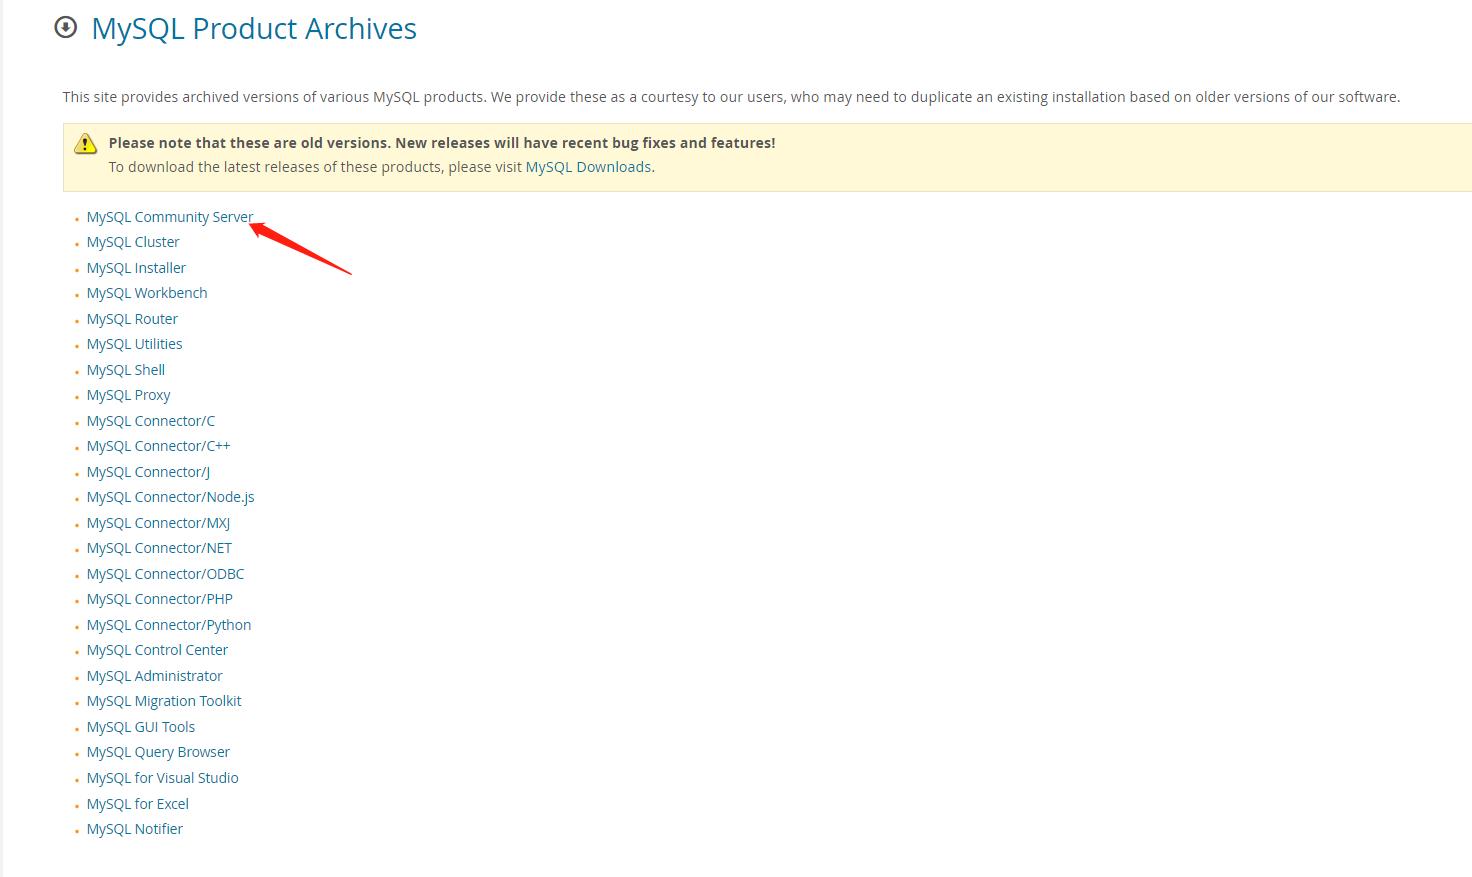
Task: Open MySQL Connector/MXJ archive
Action: 159,523
